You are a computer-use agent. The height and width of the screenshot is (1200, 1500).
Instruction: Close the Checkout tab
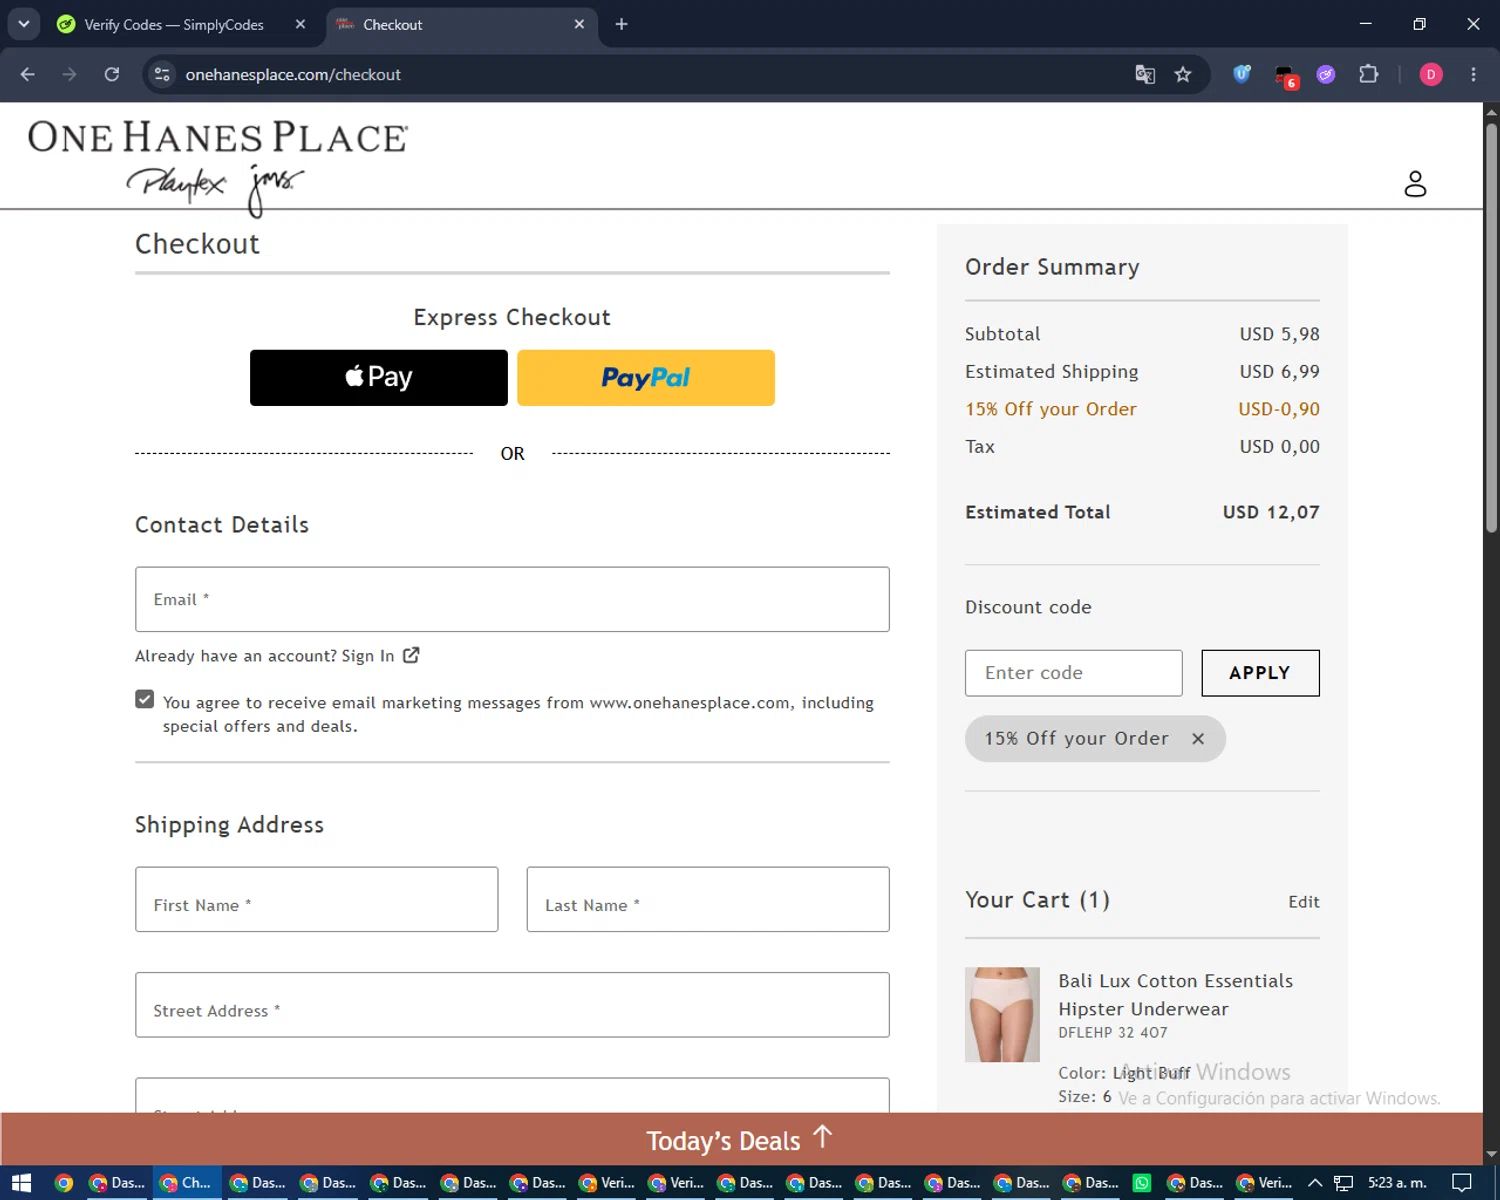pyautogui.click(x=579, y=24)
